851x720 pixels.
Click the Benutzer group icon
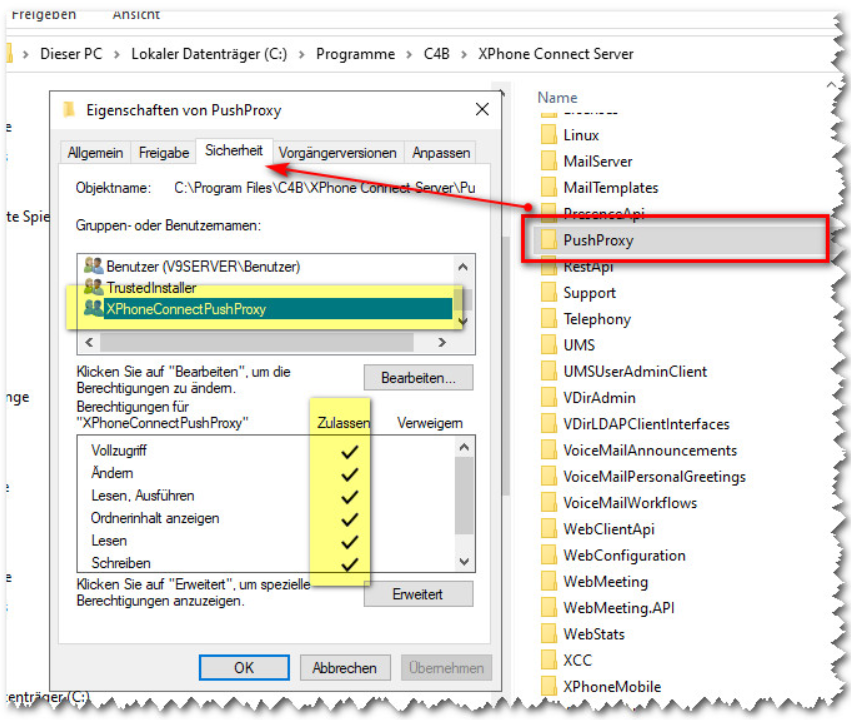[93, 265]
